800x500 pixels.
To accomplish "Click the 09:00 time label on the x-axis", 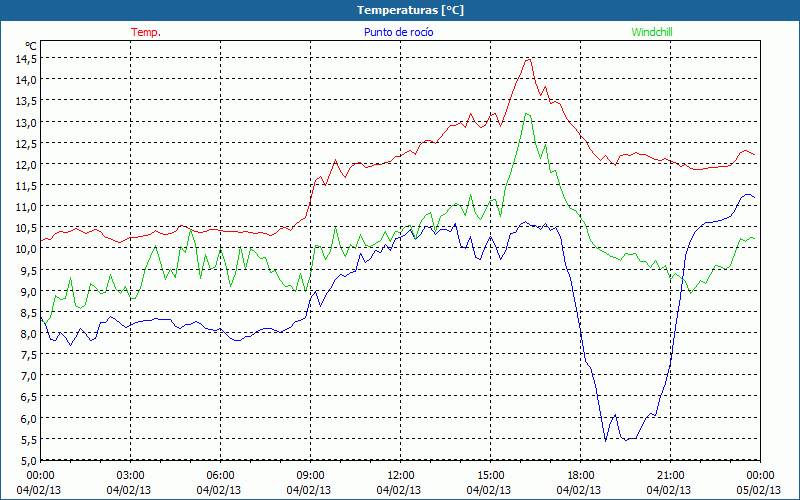I will coord(310,476).
